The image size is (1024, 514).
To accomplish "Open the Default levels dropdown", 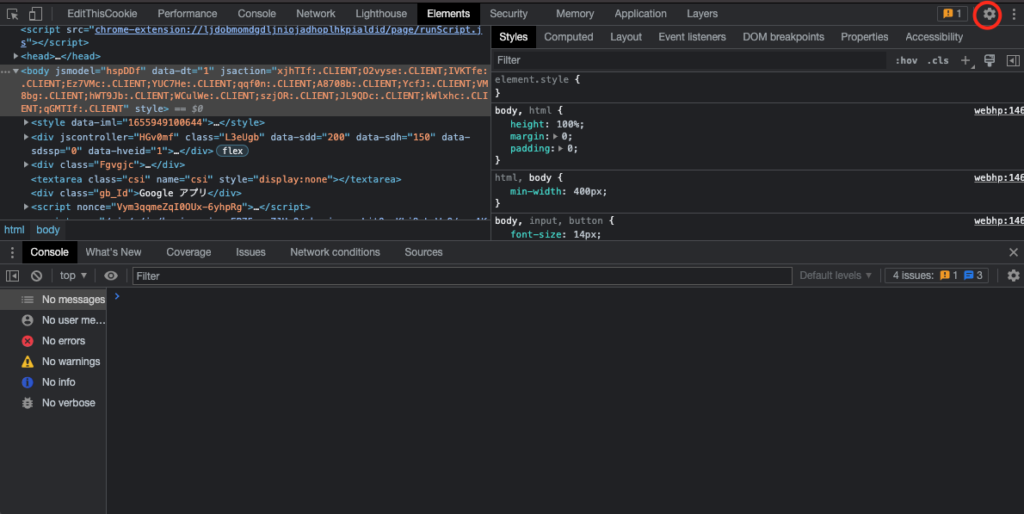I will [835, 276].
